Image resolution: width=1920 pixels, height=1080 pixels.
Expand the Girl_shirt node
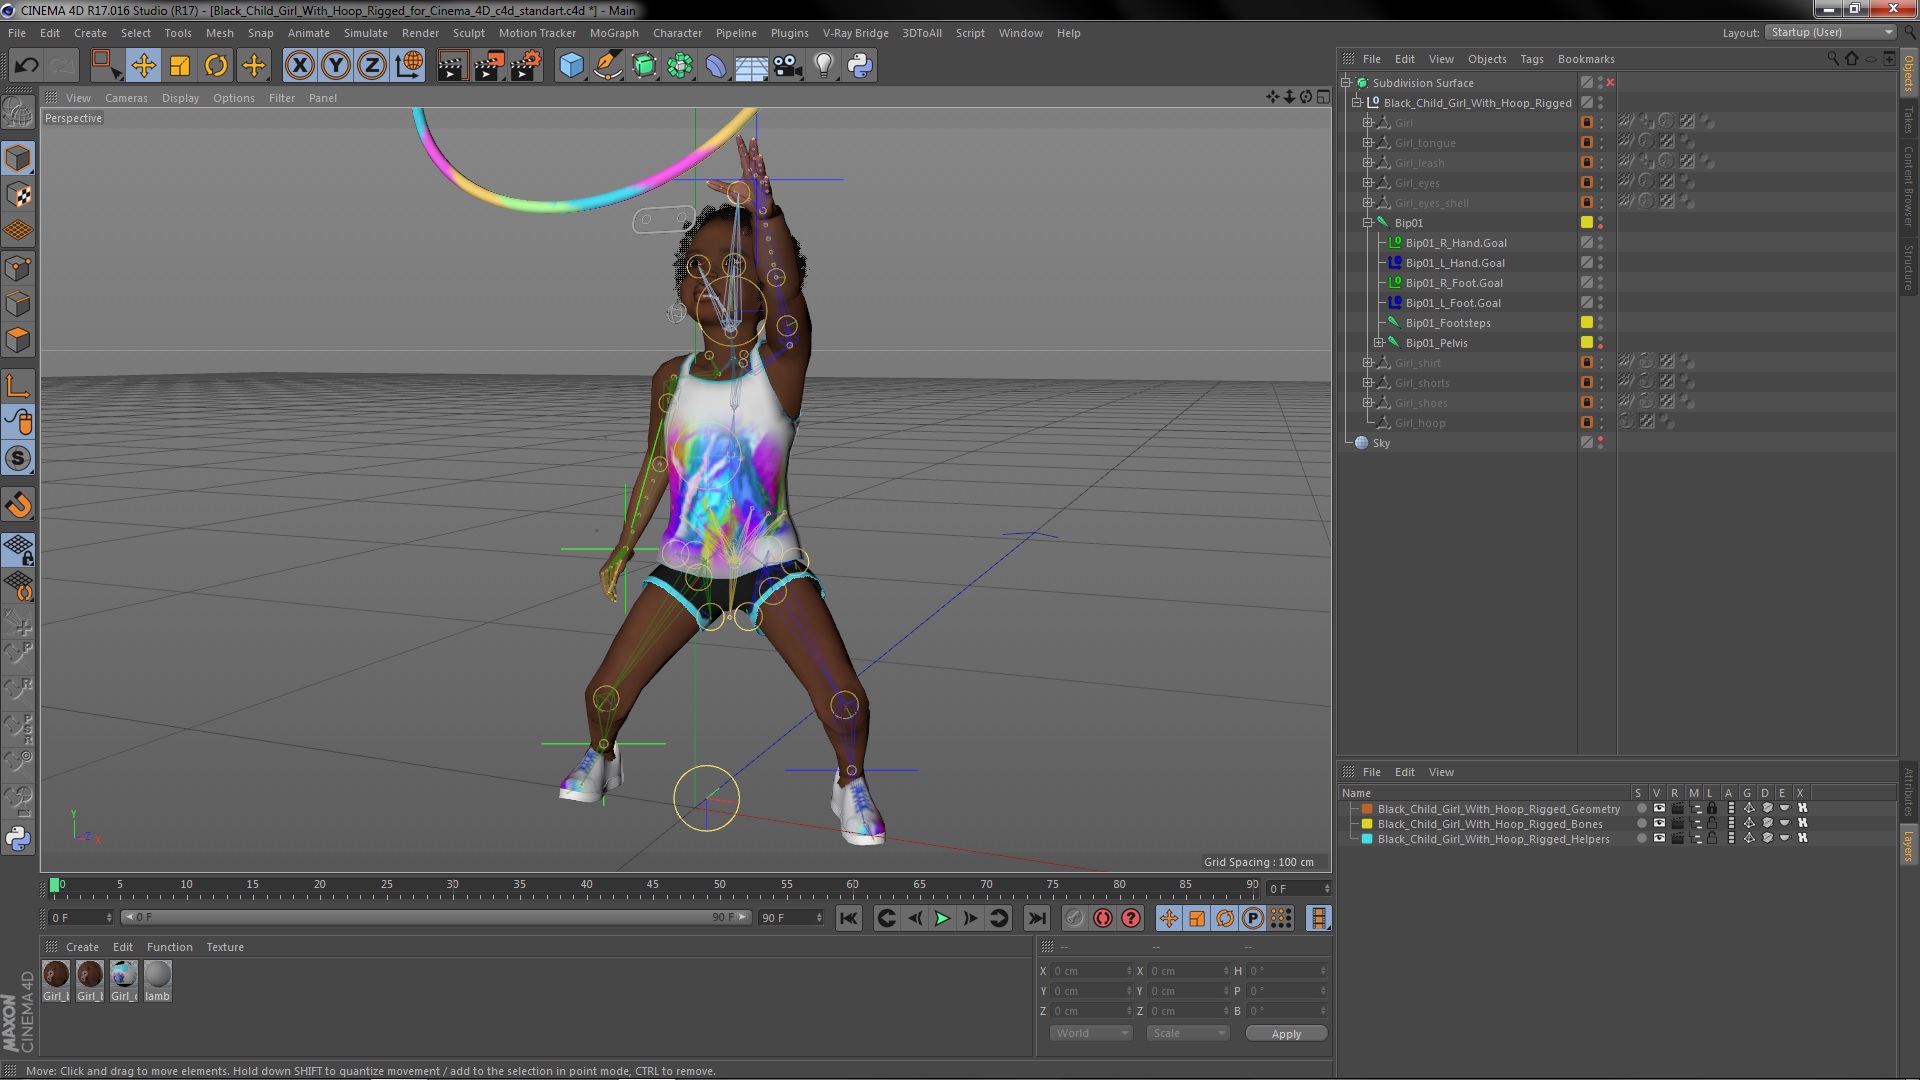tap(1368, 363)
